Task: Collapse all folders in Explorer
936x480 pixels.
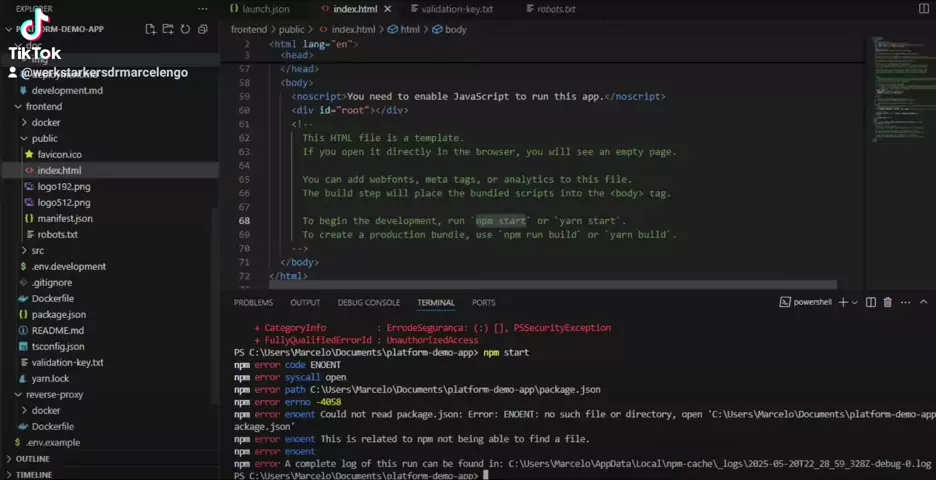Action: coord(203,29)
